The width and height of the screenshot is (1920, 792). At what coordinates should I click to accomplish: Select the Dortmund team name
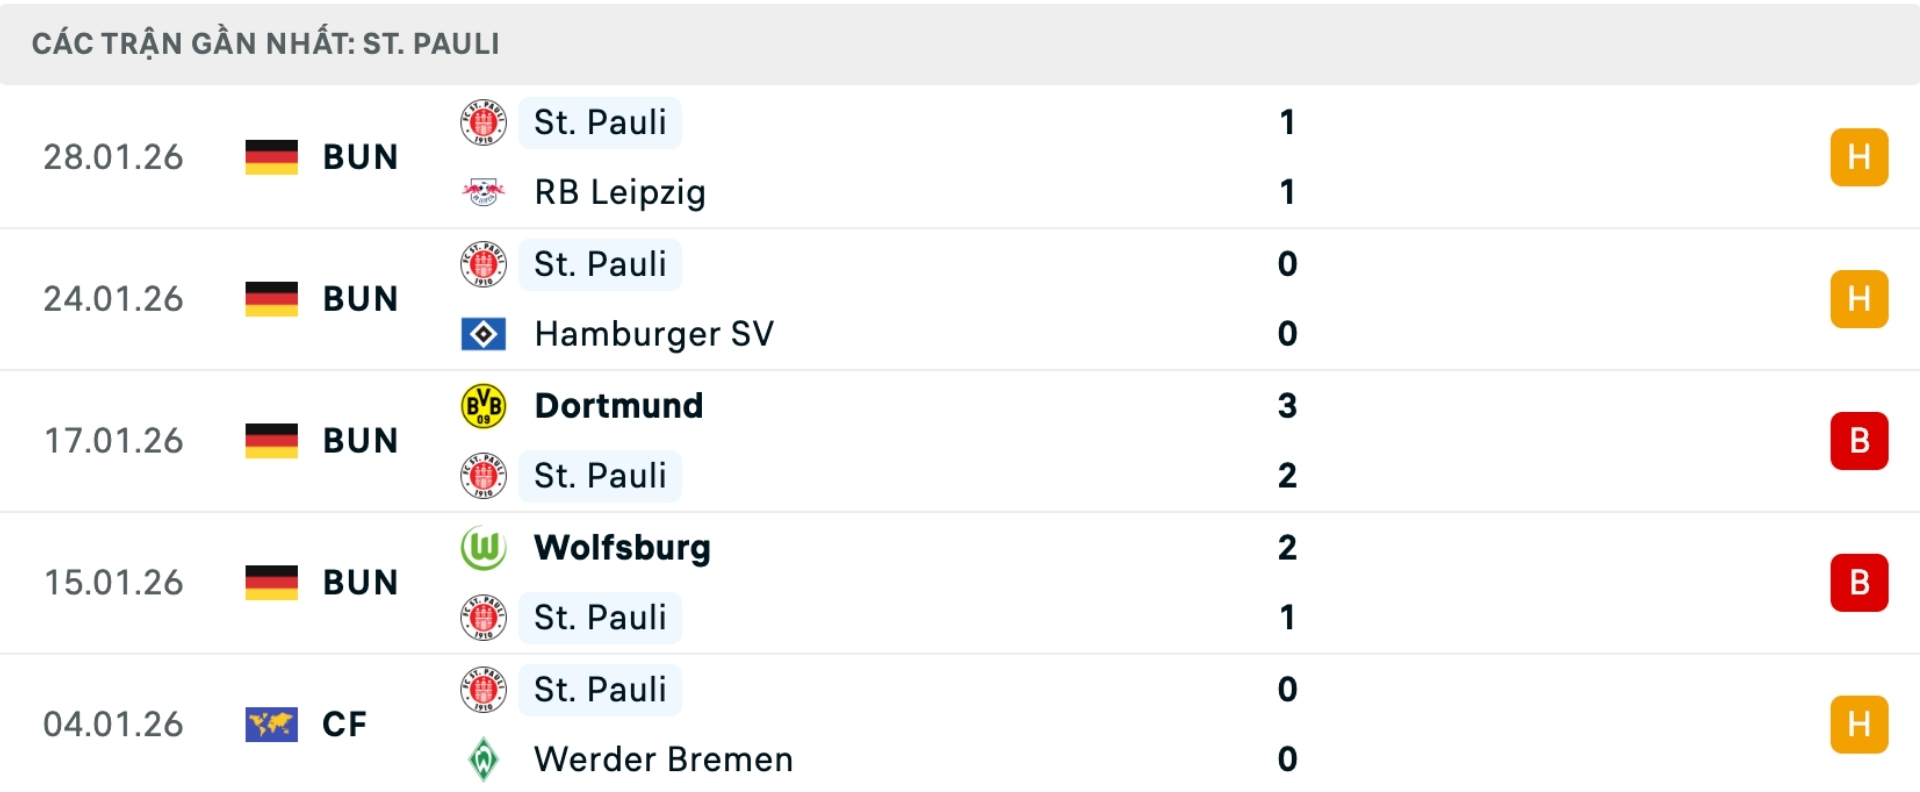click(618, 406)
